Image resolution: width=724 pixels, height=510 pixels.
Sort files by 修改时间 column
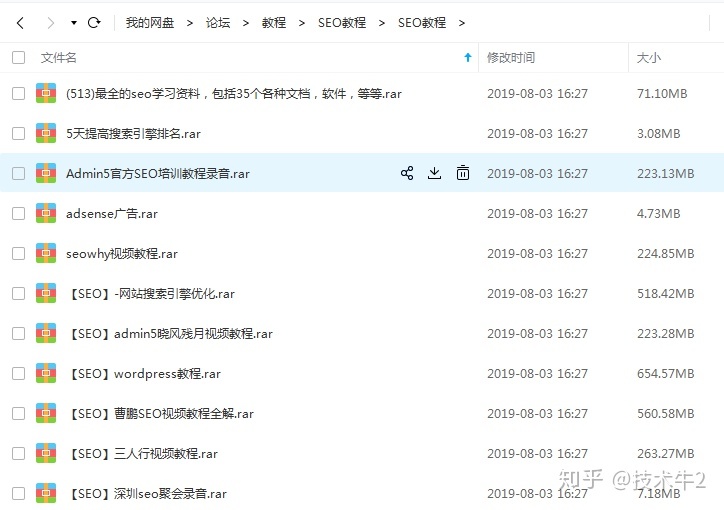(510, 58)
